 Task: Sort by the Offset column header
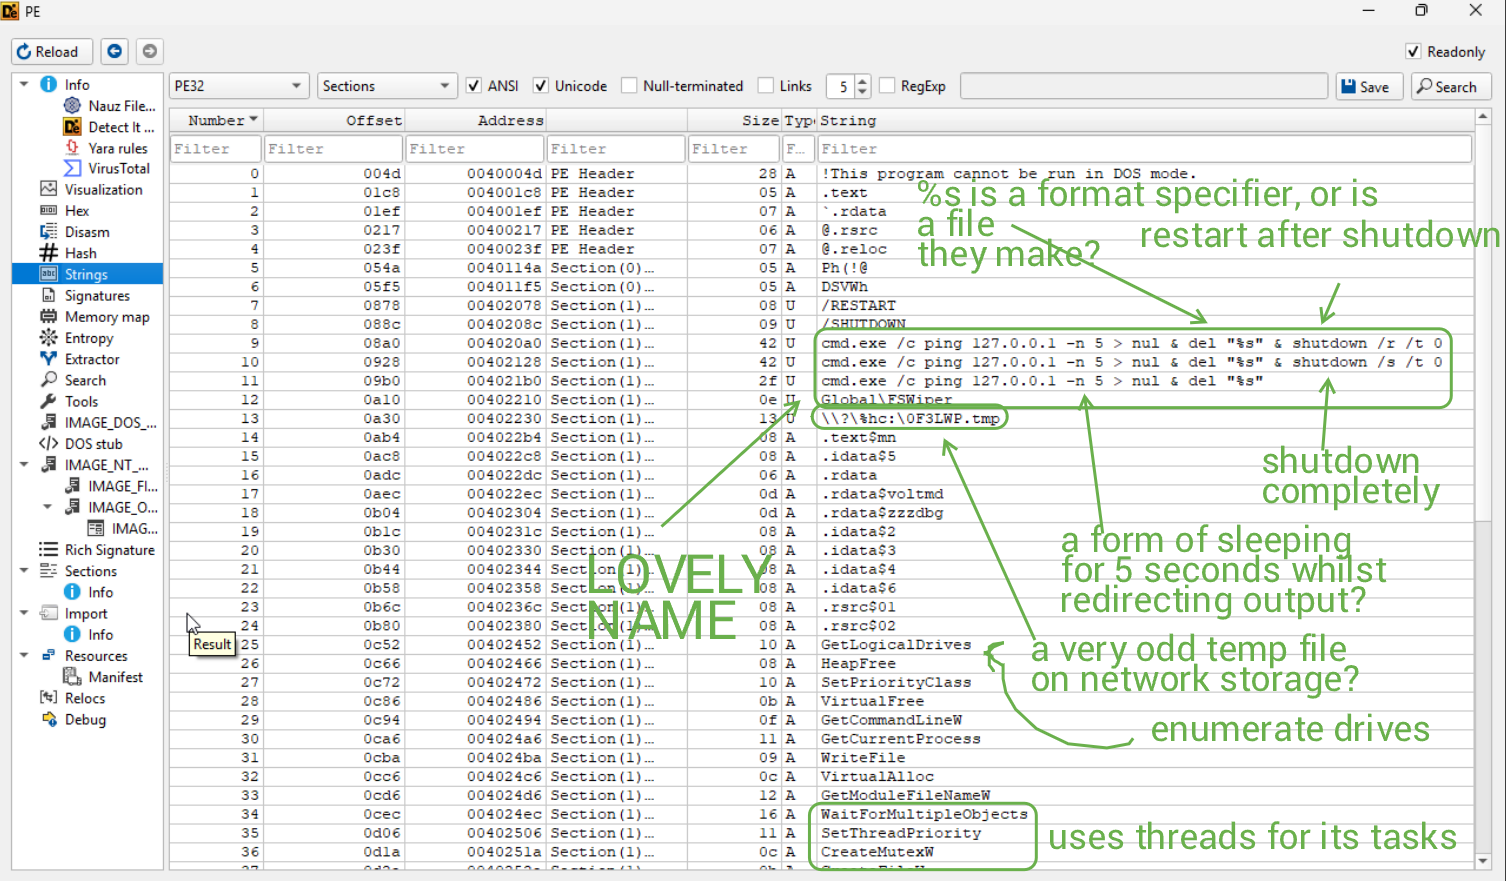[373, 120]
